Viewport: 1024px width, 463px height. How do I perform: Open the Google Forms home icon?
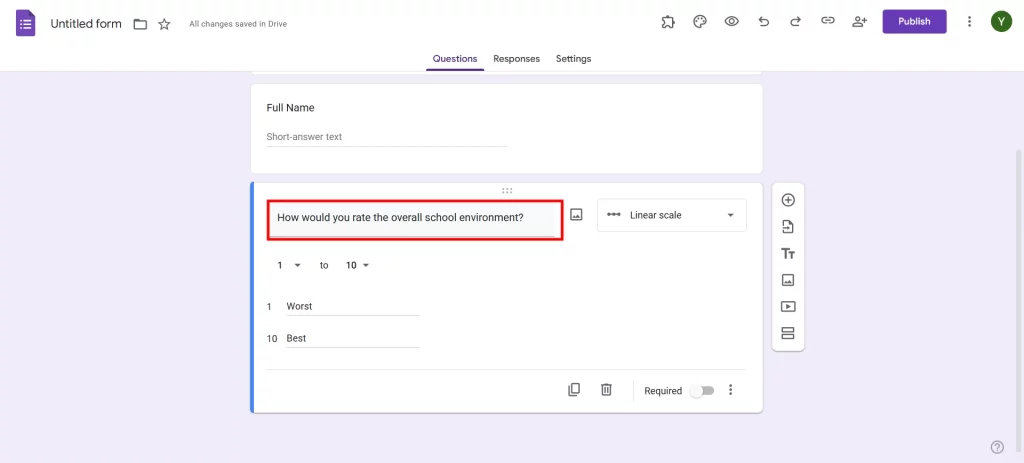25,23
